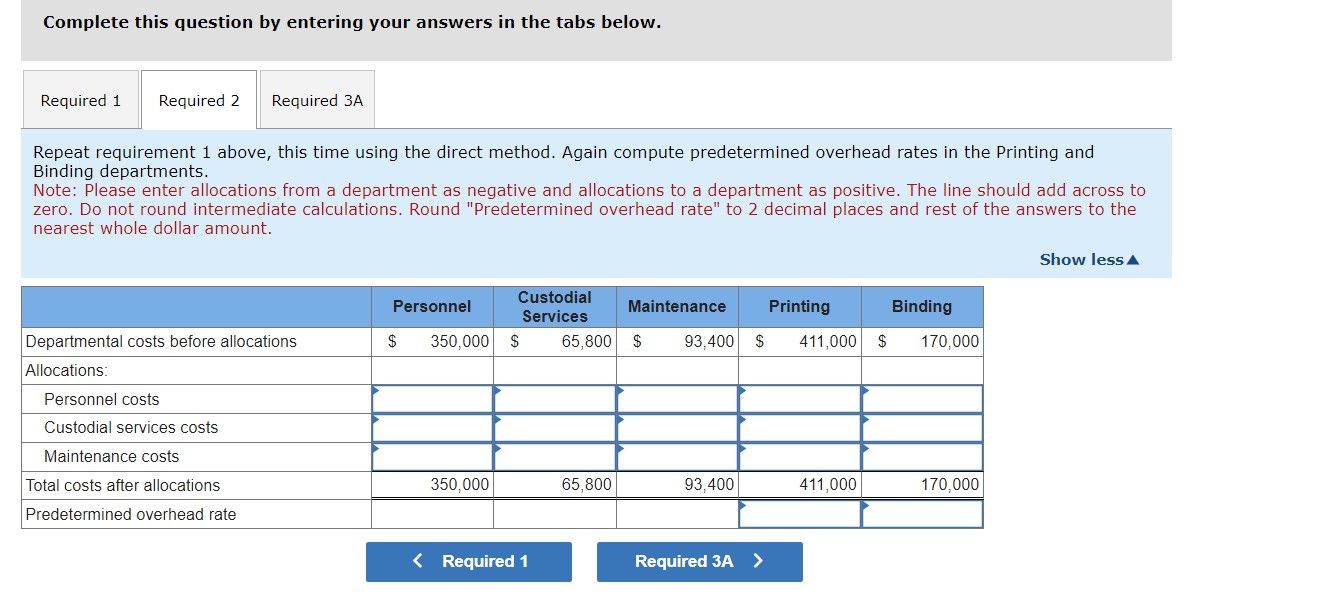
Task: Collapse instructions with Show less
Action: coord(1086,259)
